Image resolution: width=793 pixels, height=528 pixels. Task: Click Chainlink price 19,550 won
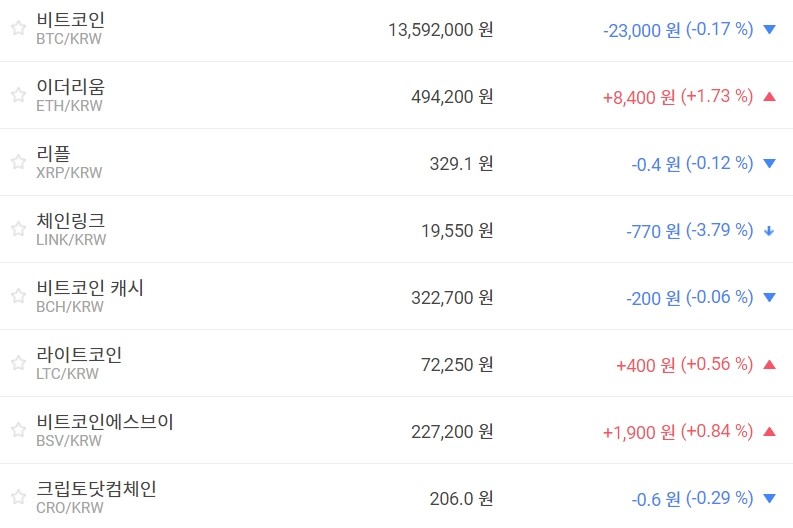(x=457, y=230)
